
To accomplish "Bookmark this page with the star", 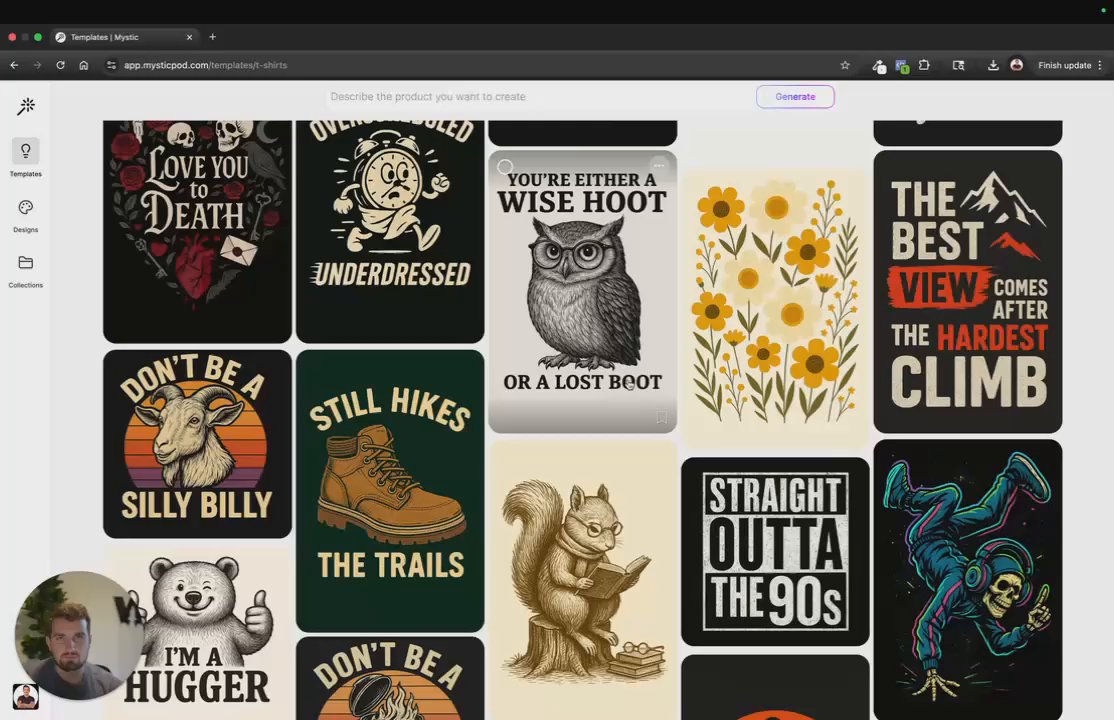I will [845, 65].
